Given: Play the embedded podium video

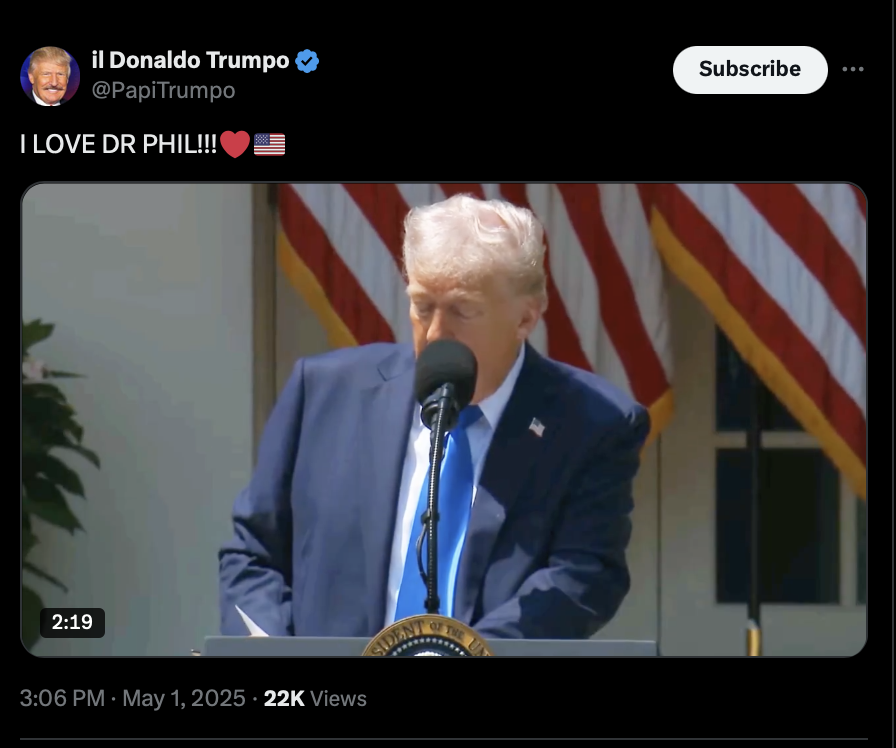Looking at the screenshot, I should tap(444, 419).
